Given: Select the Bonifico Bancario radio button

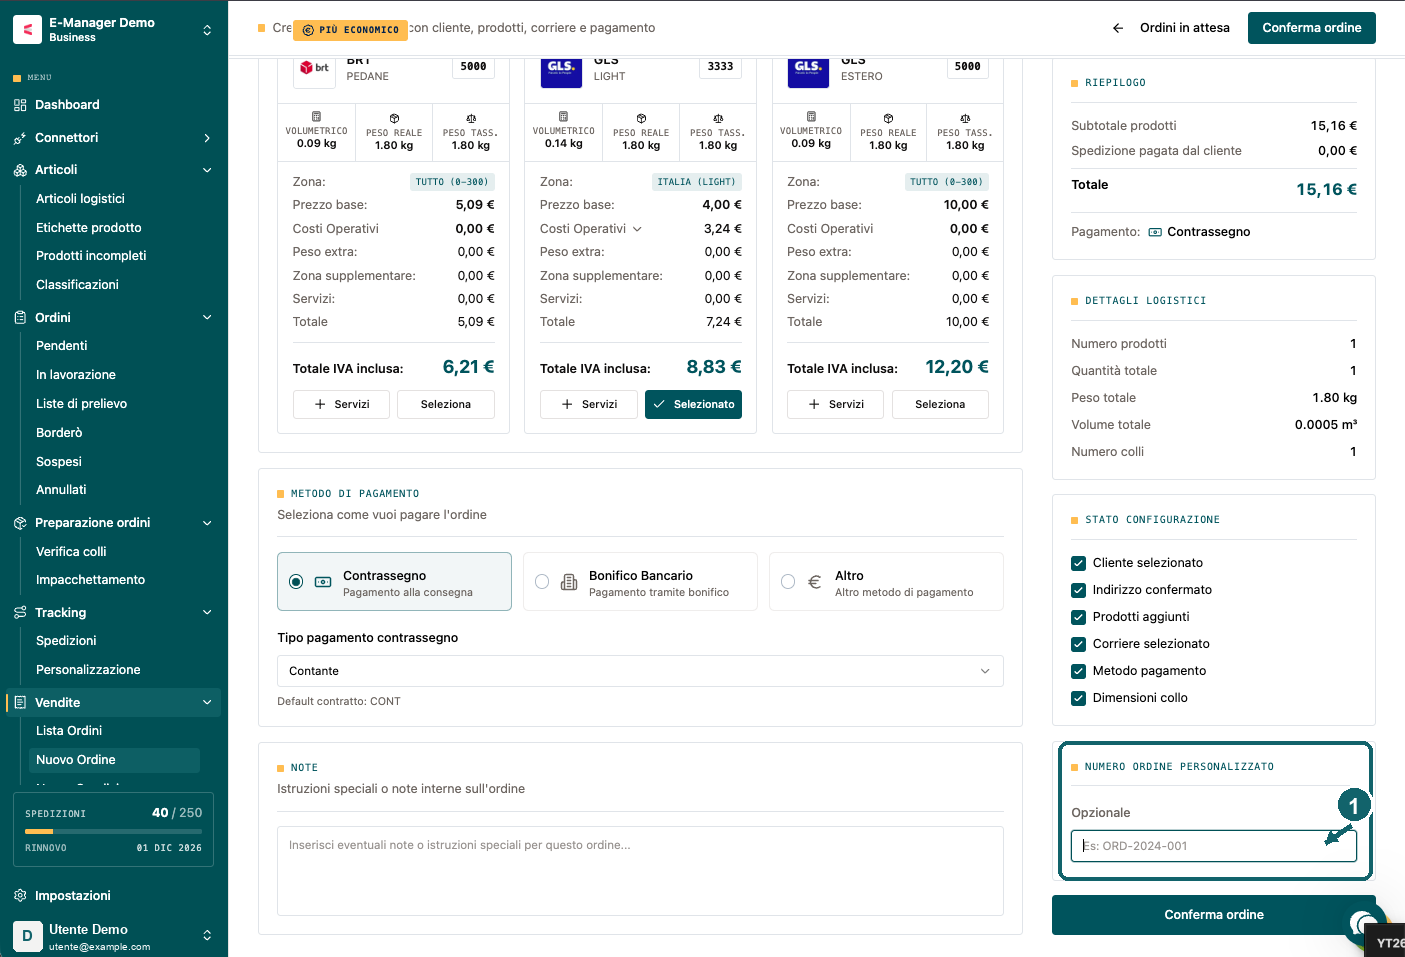Looking at the screenshot, I should pos(542,582).
